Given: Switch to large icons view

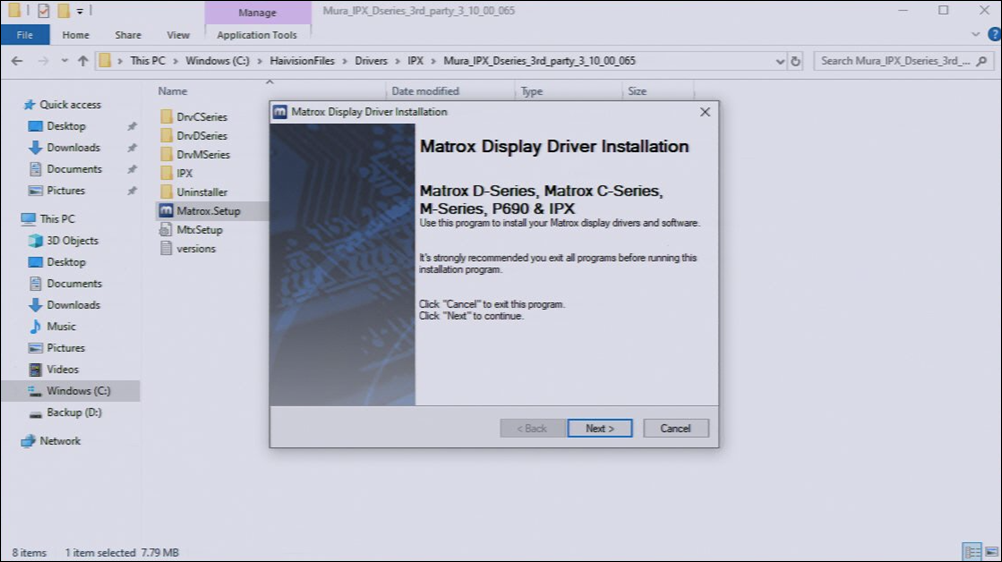Looking at the screenshot, I should (987, 552).
